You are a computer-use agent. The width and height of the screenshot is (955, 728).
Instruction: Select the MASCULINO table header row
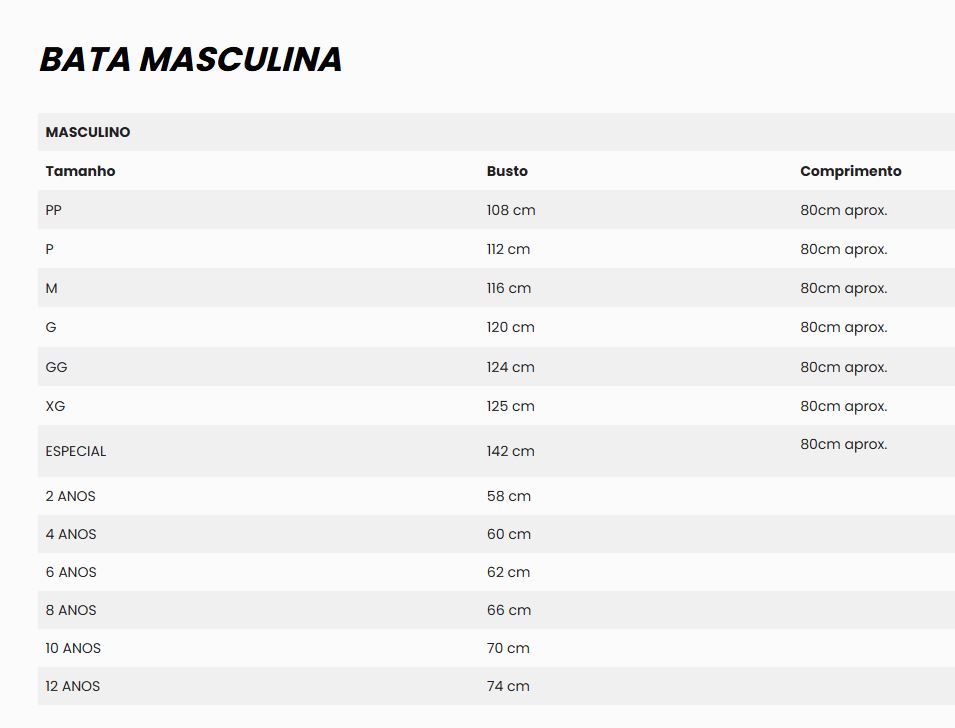[88, 132]
